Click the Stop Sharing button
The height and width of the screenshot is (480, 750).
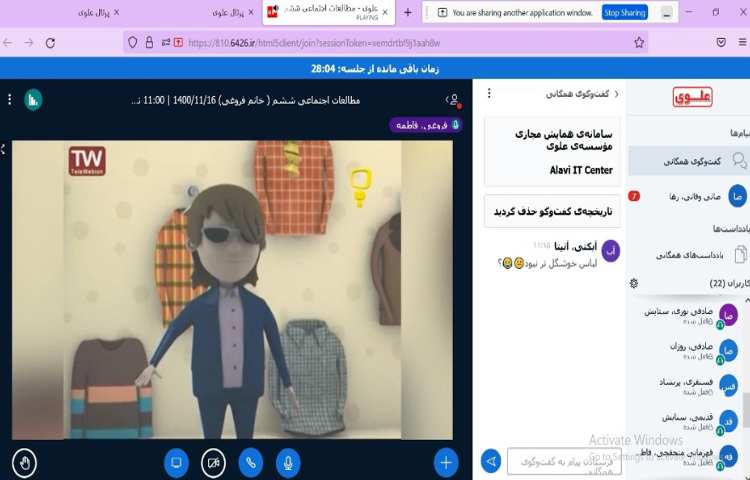(625, 12)
